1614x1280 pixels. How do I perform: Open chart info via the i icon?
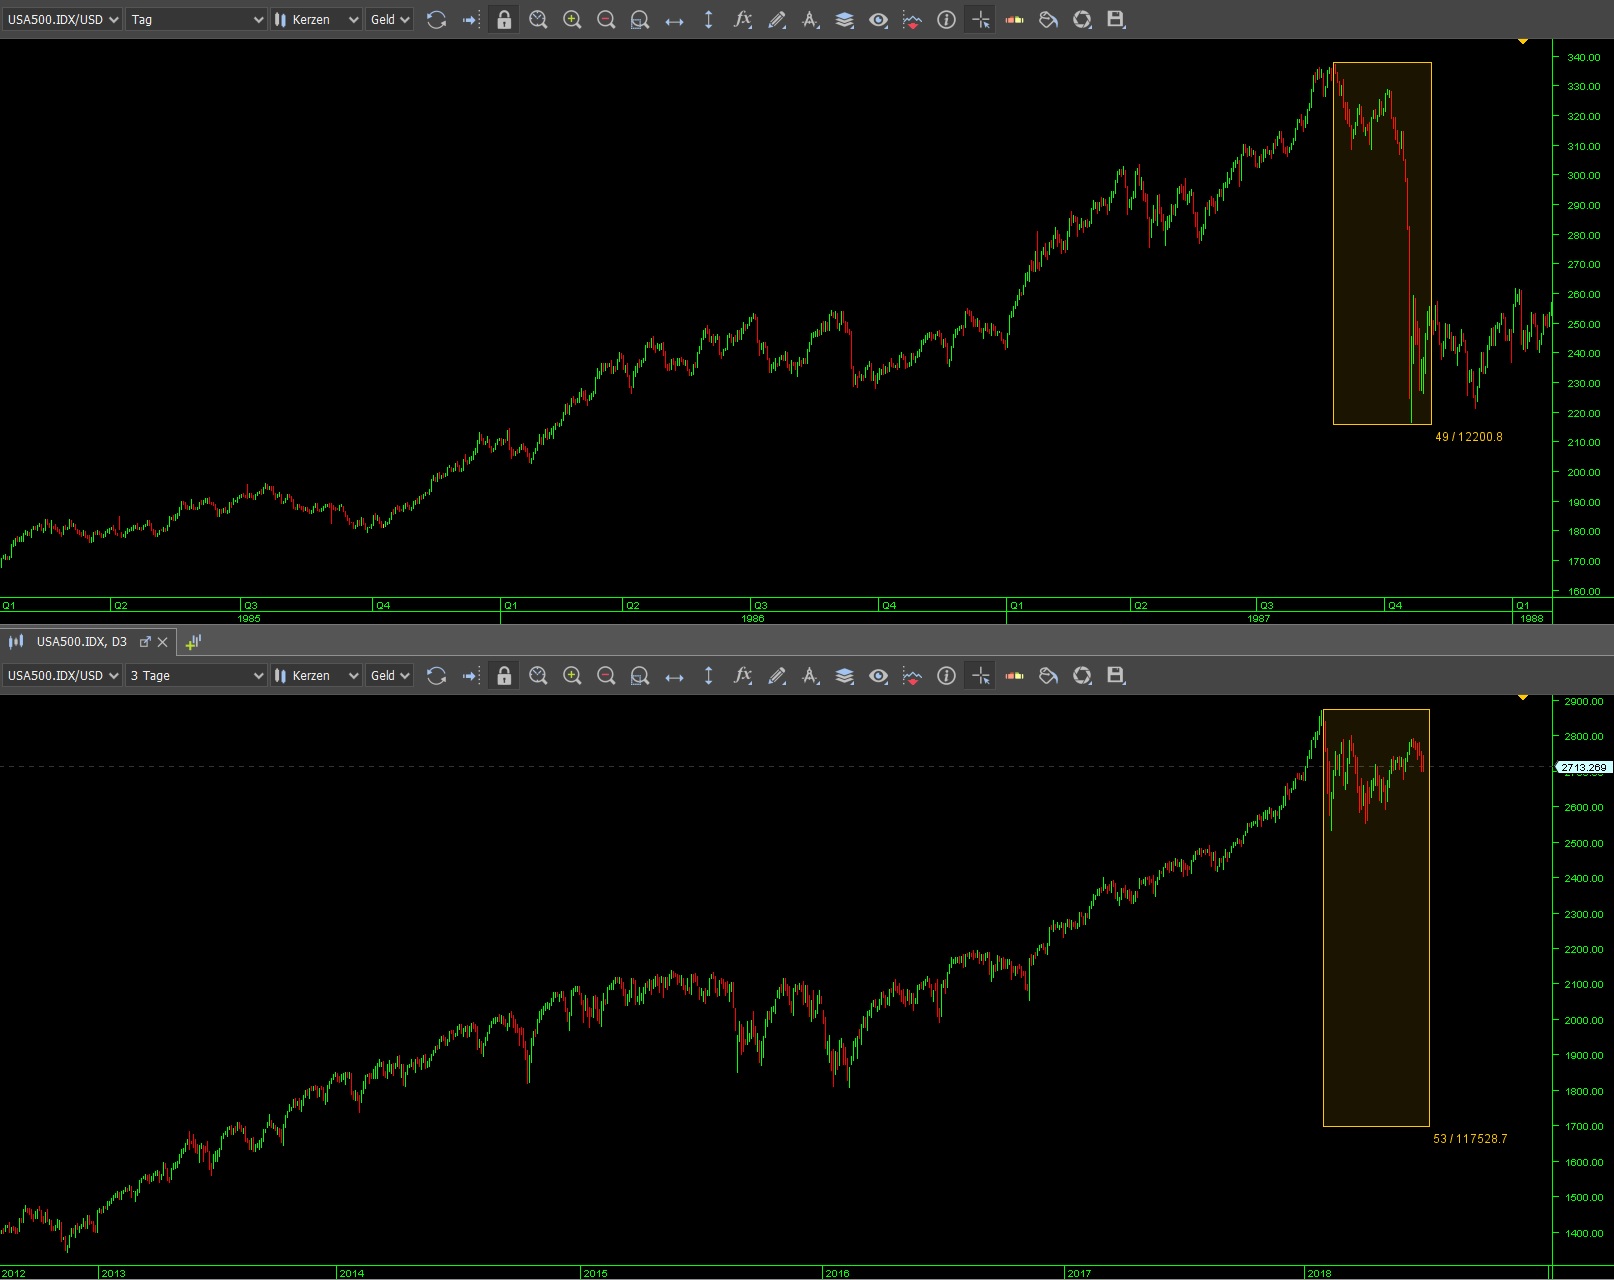pyautogui.click(x=946, y=19)
